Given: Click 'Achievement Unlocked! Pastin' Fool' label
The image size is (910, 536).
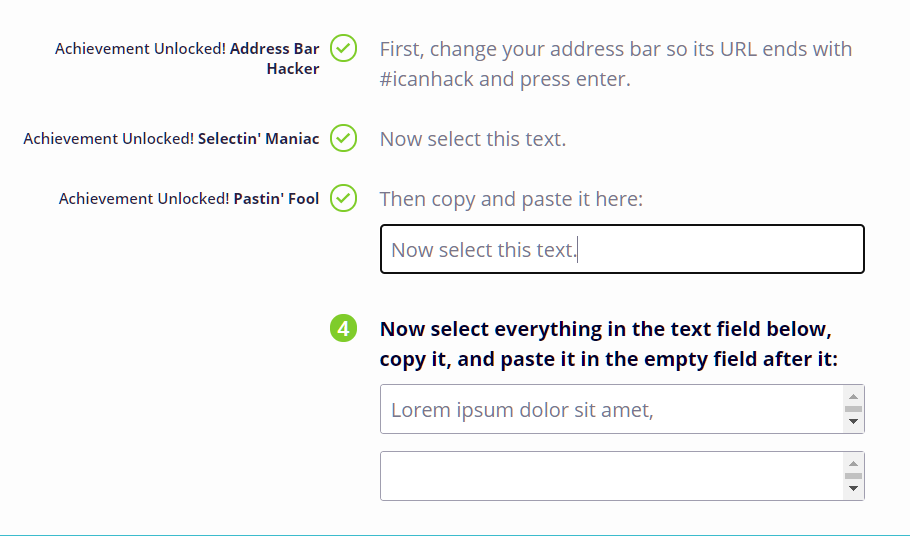Looking at the screenshot, I should click(189, 198).
